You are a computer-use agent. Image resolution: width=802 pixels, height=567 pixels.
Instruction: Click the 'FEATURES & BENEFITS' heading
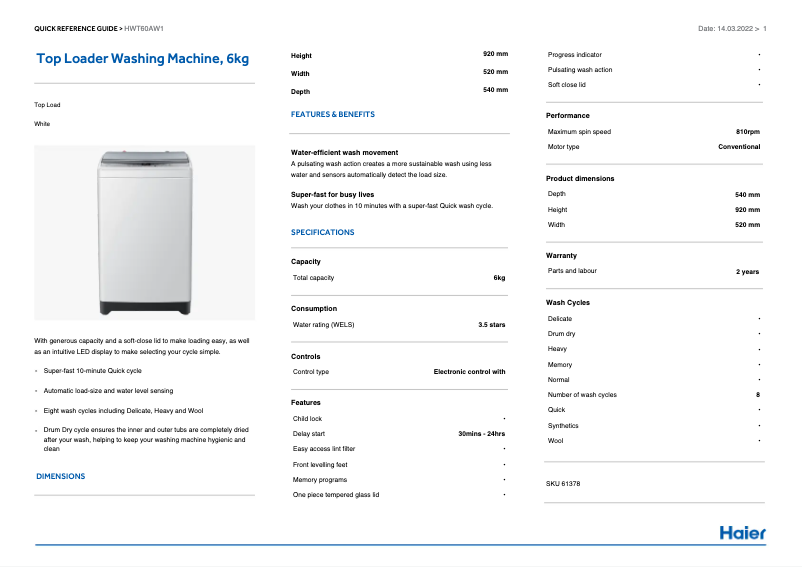coord(332,115)
